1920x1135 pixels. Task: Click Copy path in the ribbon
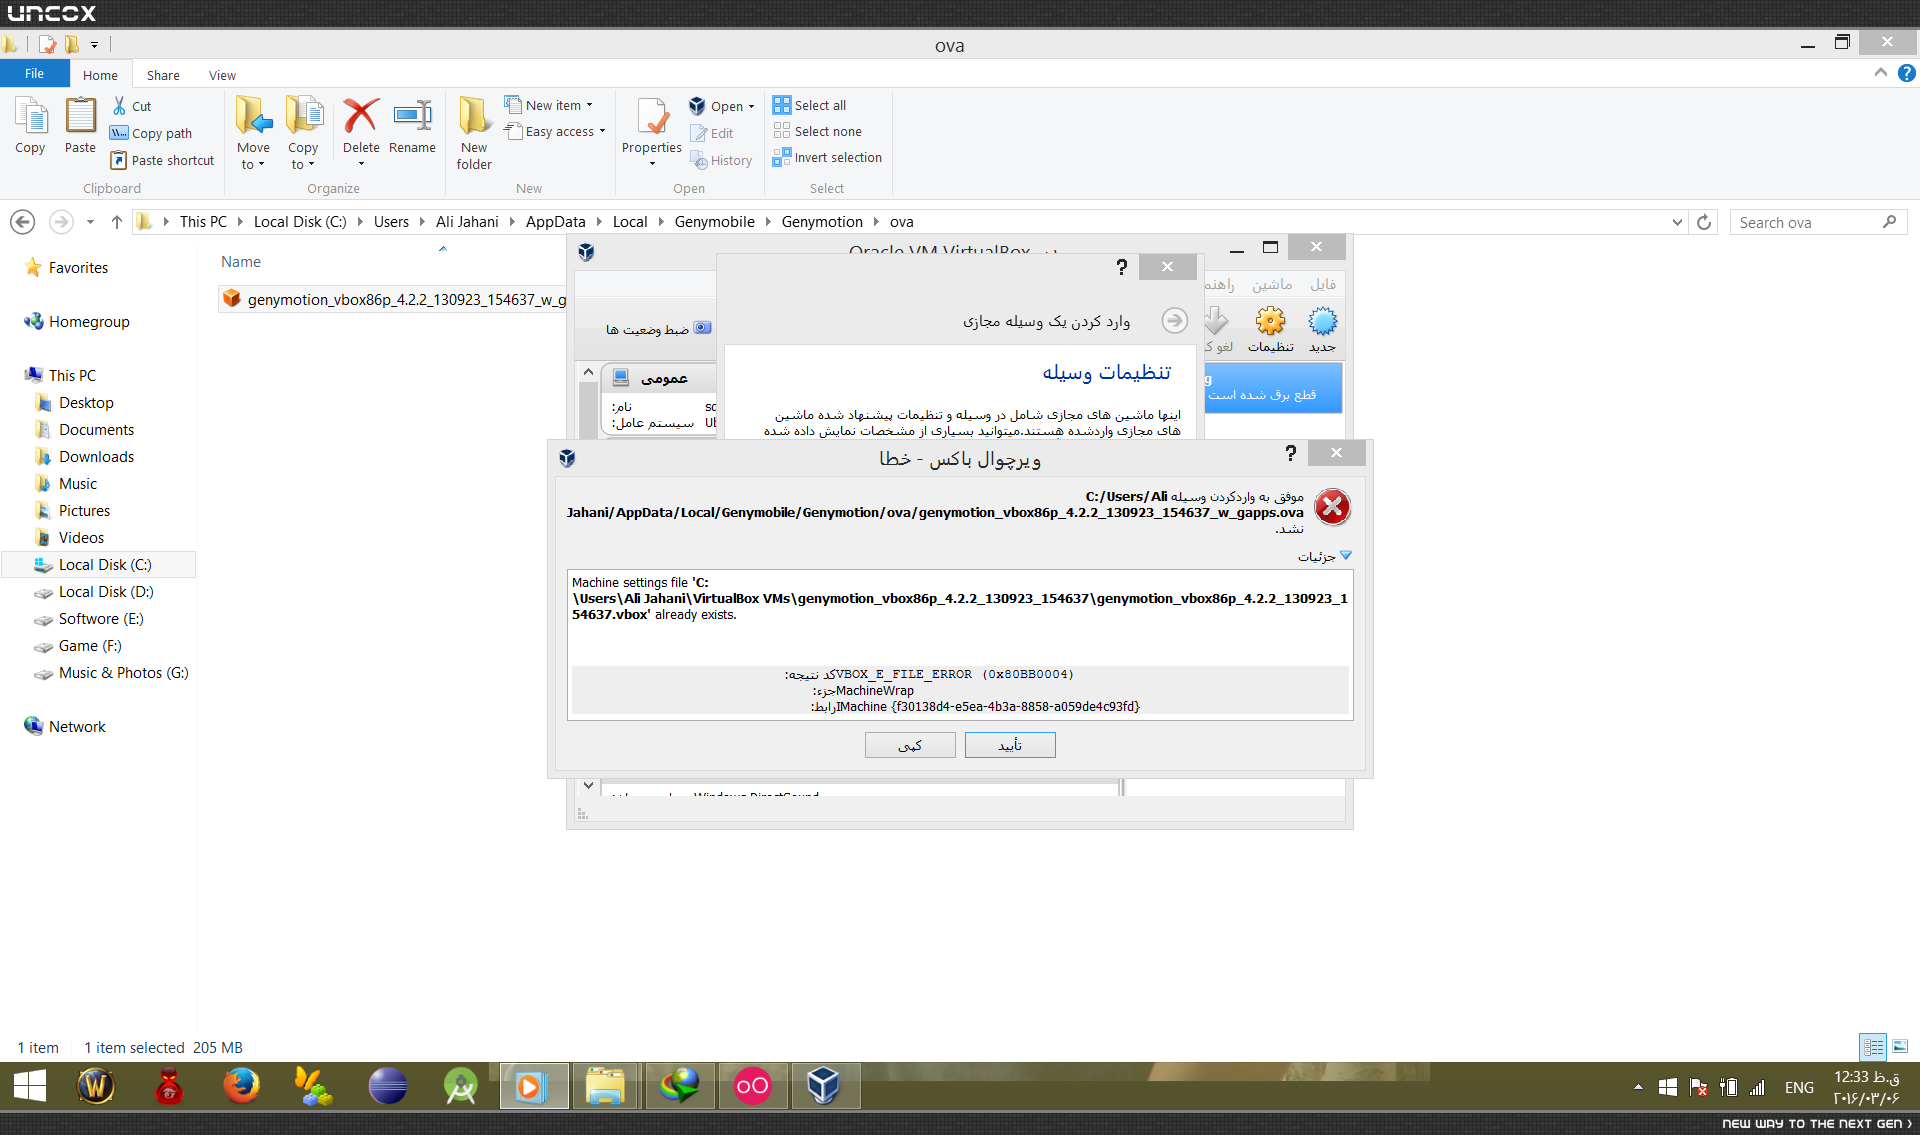pos(151,133)
